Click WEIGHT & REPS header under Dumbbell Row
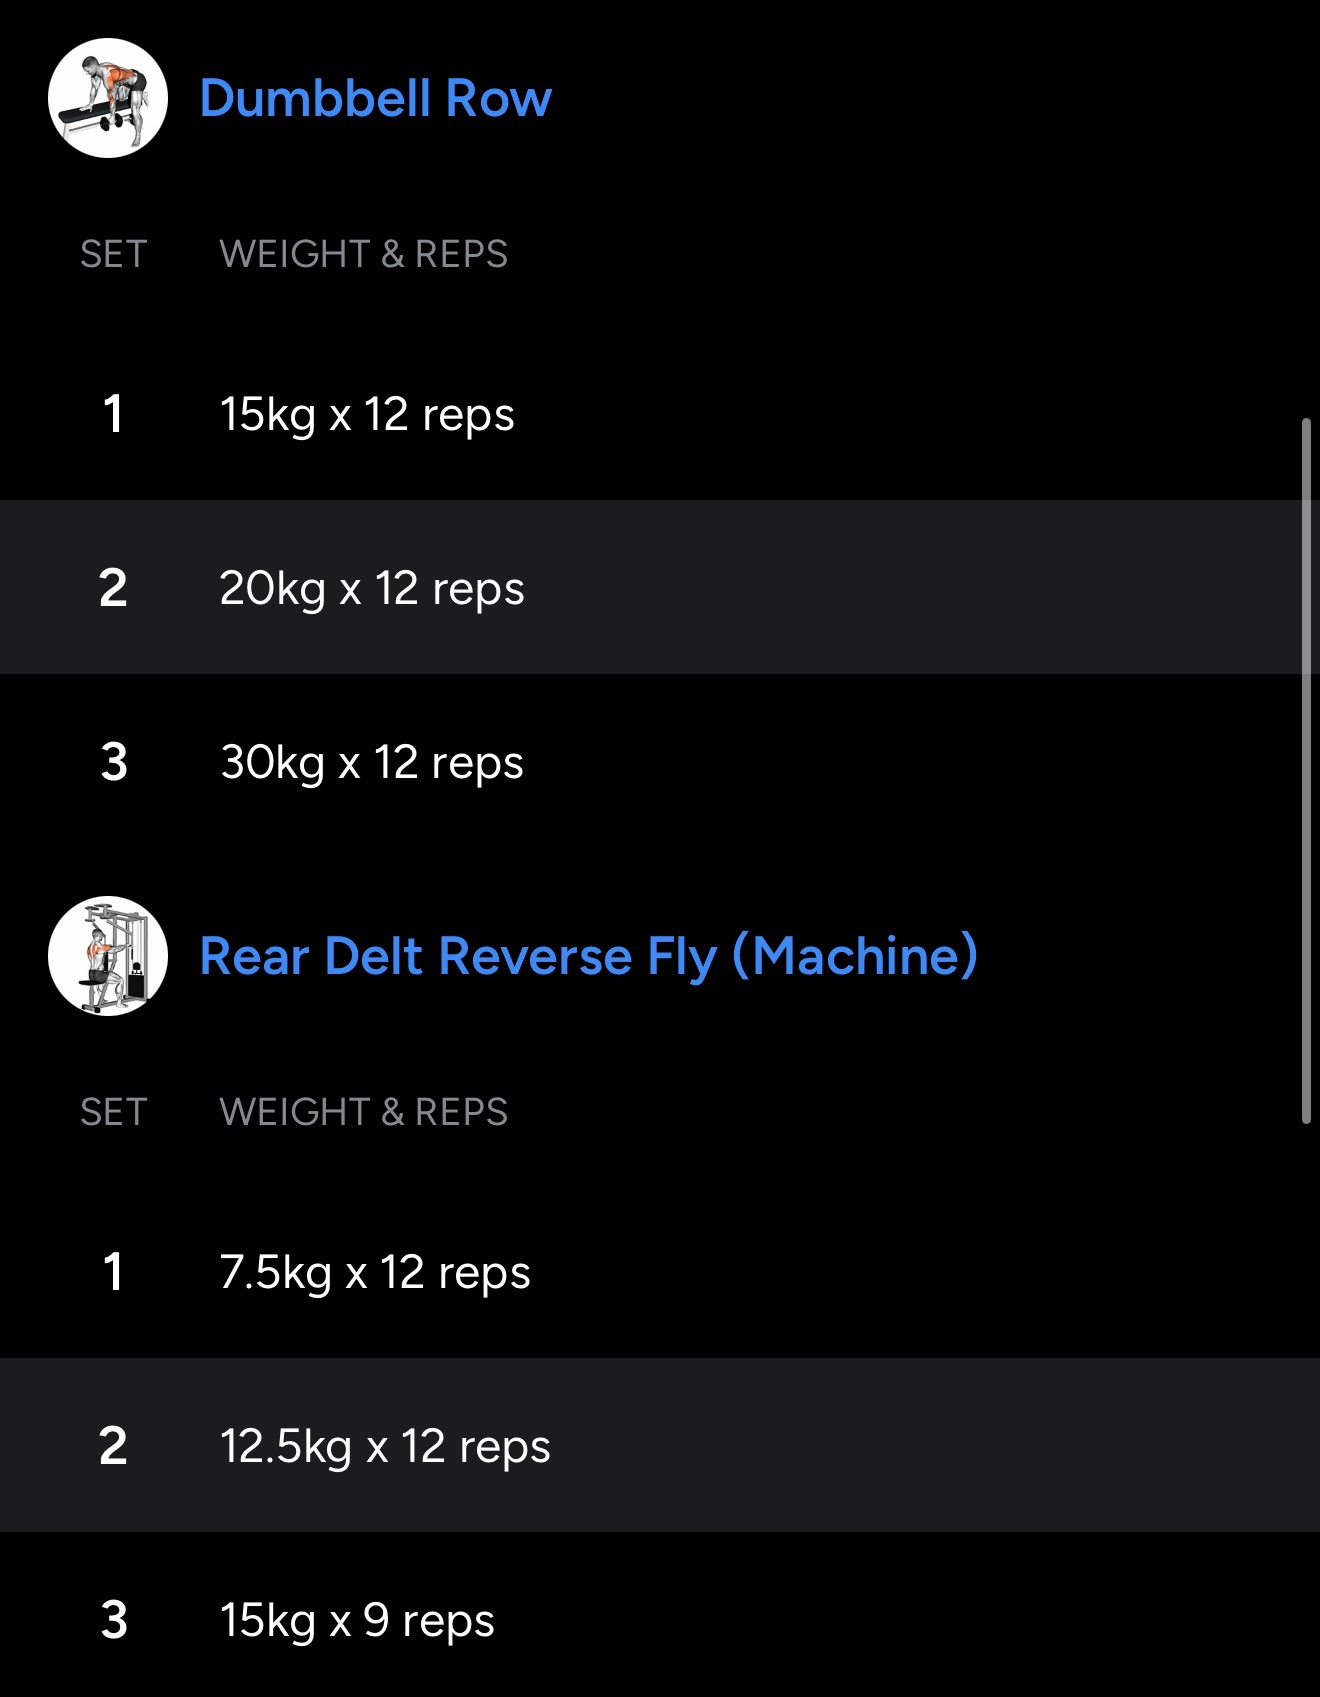1320x1697 pixels. [x=364, y=254]
